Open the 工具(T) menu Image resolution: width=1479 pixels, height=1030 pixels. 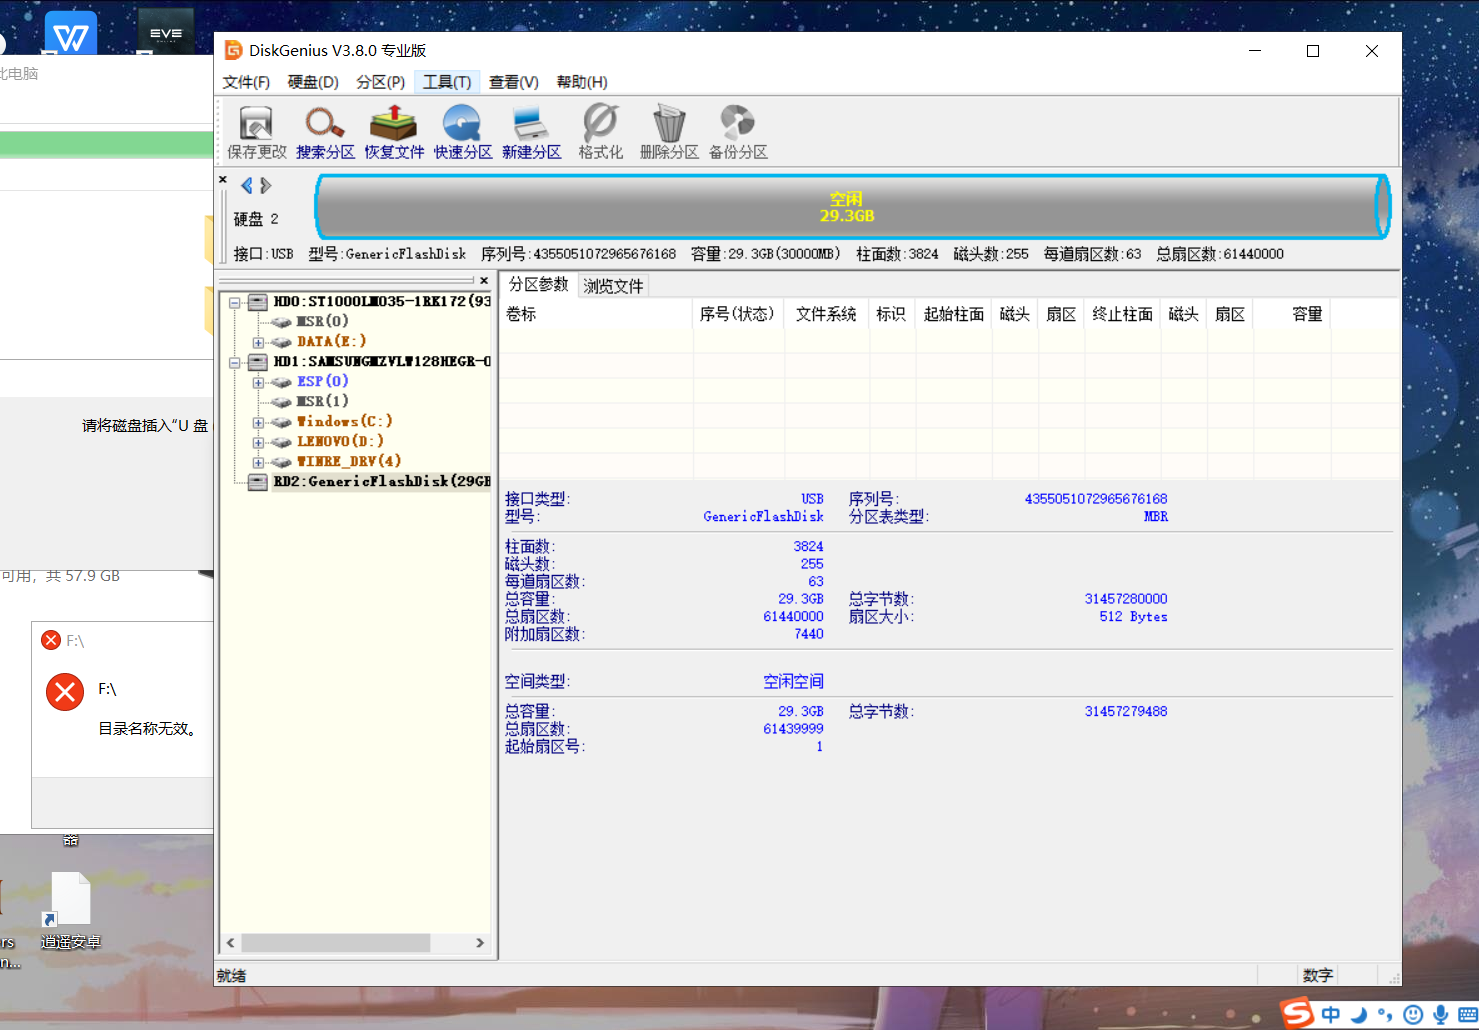tap(446, 82)
